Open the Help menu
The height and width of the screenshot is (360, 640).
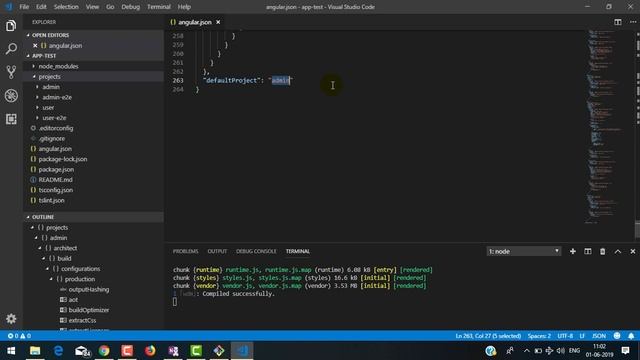(184, 7)
